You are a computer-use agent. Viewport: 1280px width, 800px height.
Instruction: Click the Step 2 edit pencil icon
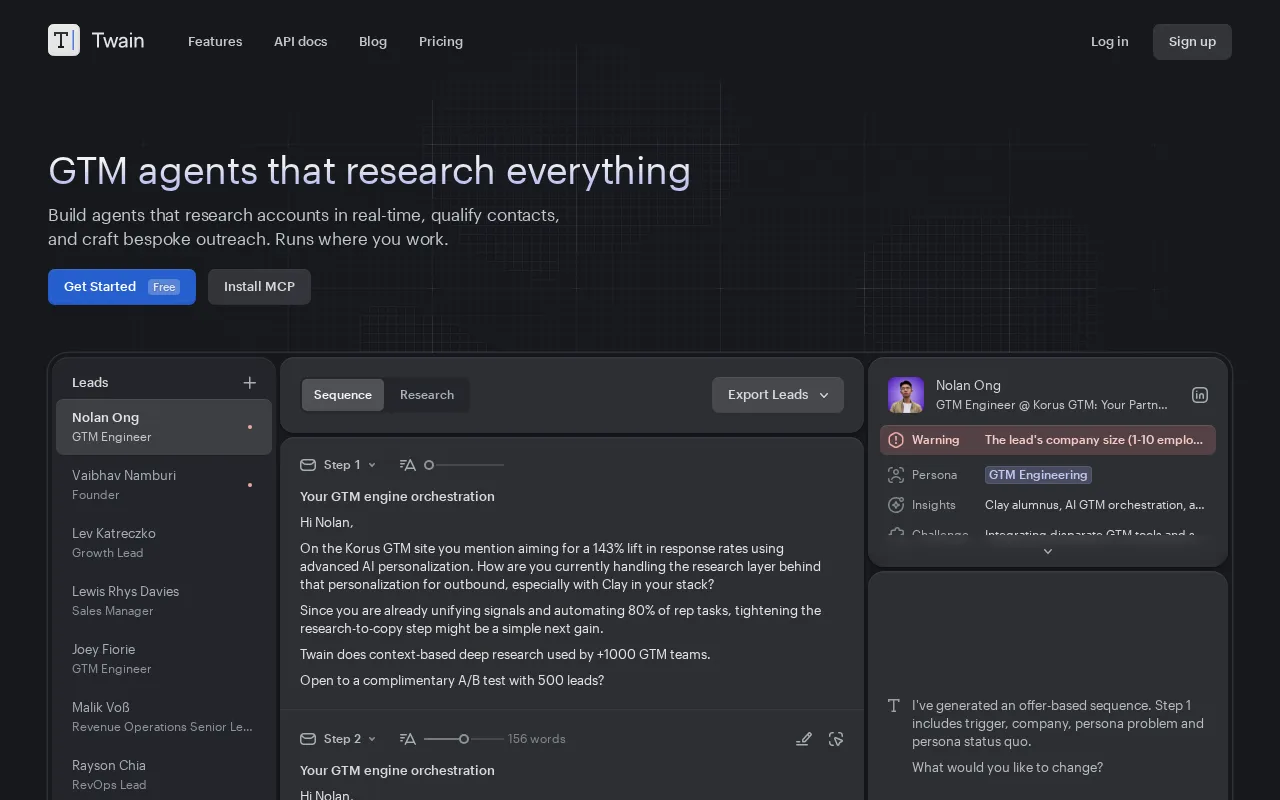(803, 739)
